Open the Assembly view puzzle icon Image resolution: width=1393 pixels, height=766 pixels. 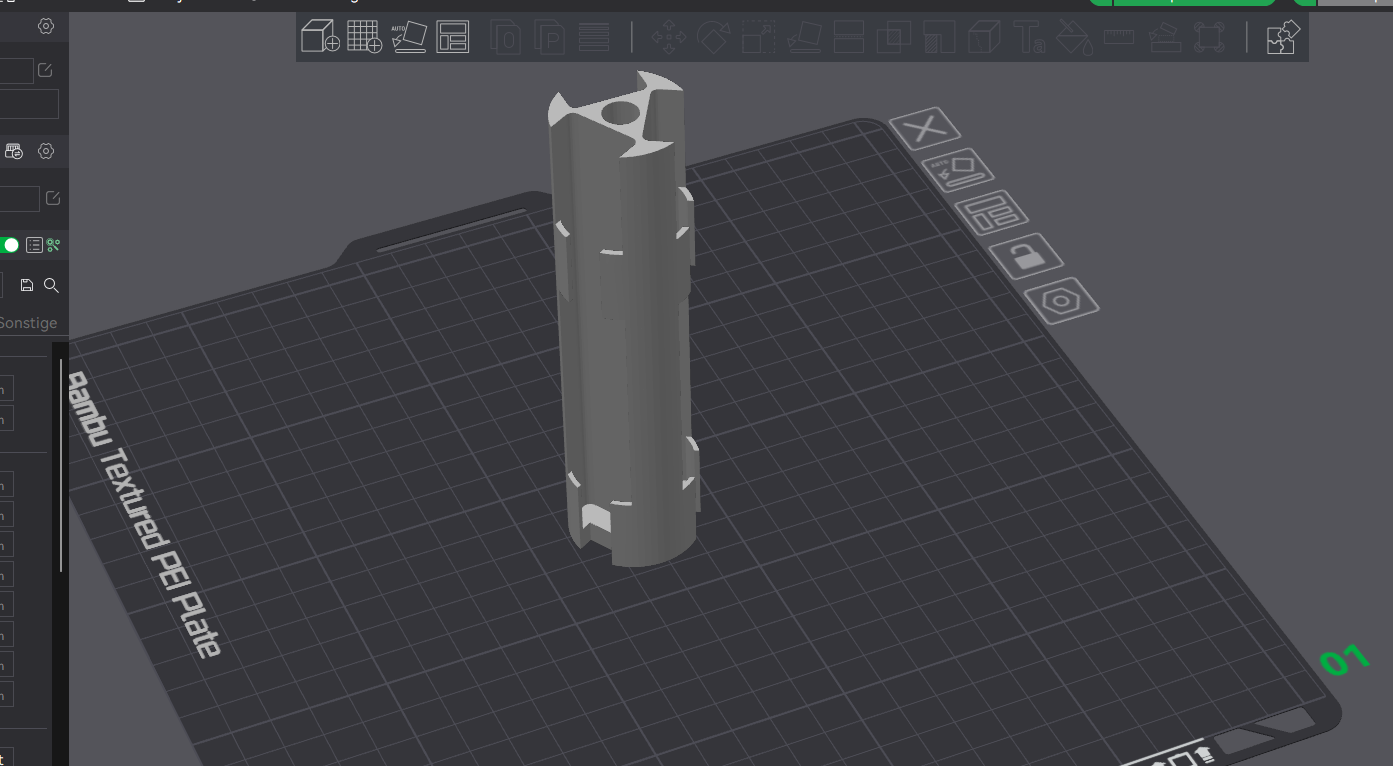coord(1282,37)
